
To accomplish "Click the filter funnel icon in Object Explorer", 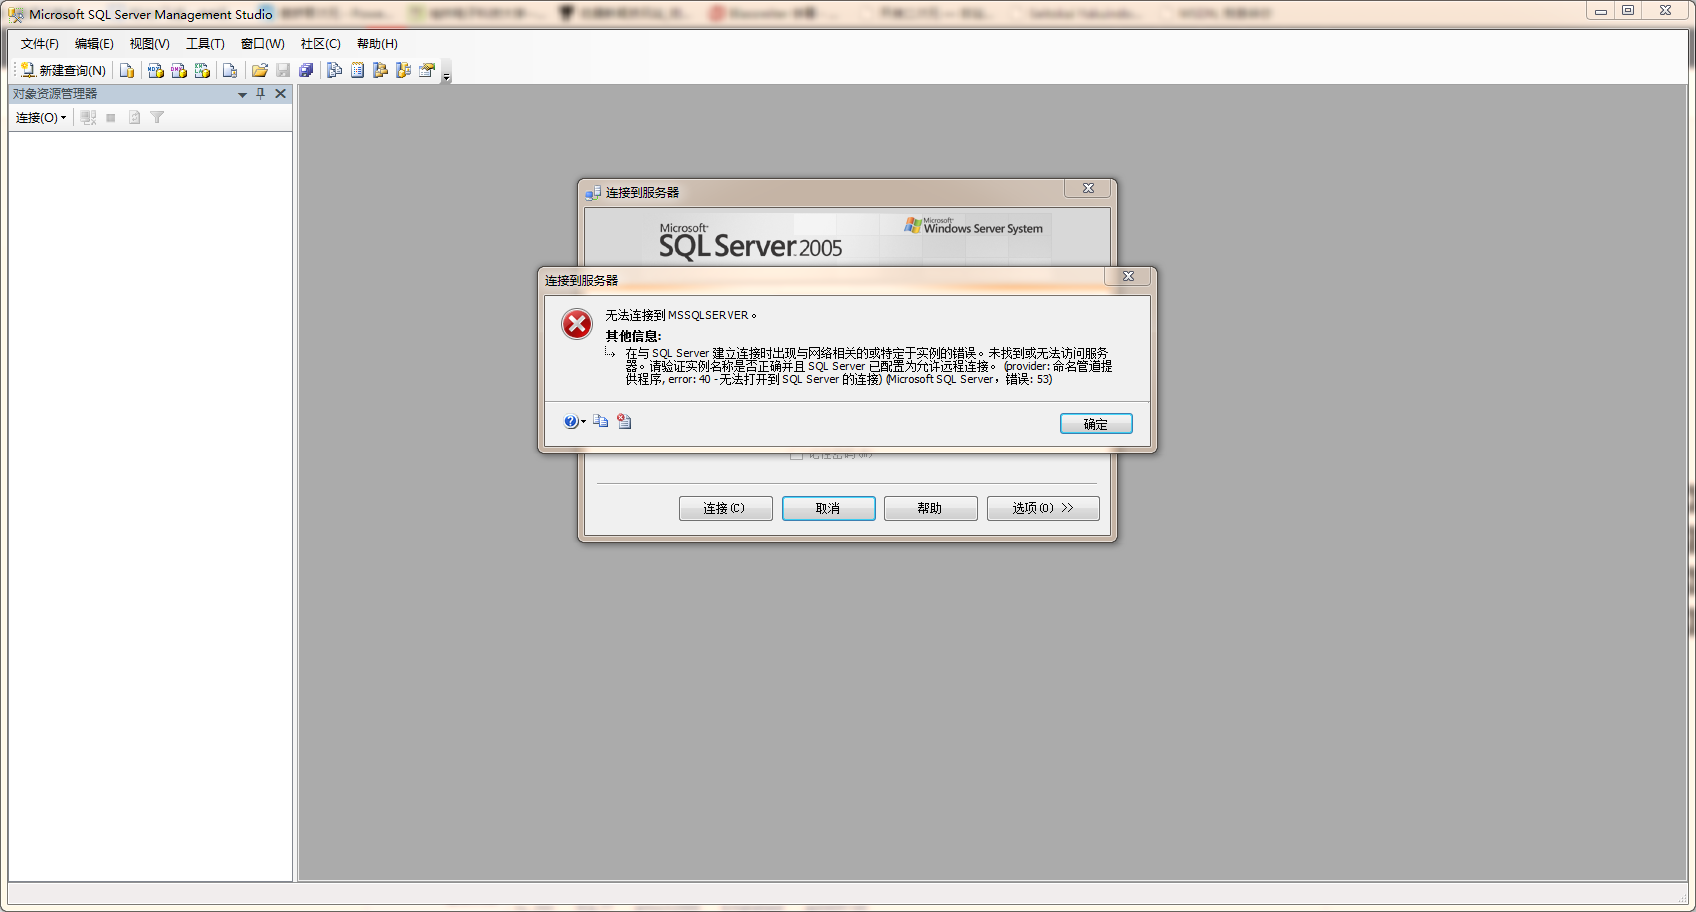I will coord(157,117).
